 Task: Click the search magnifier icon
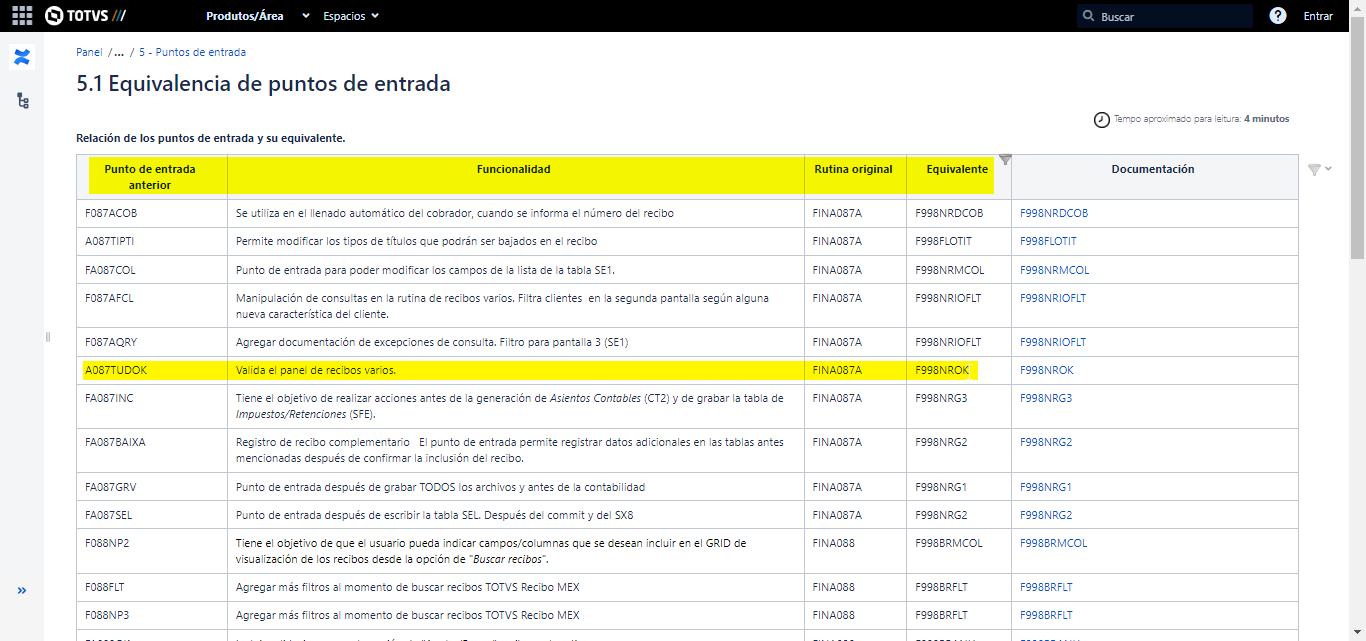tap(1089, 16)
